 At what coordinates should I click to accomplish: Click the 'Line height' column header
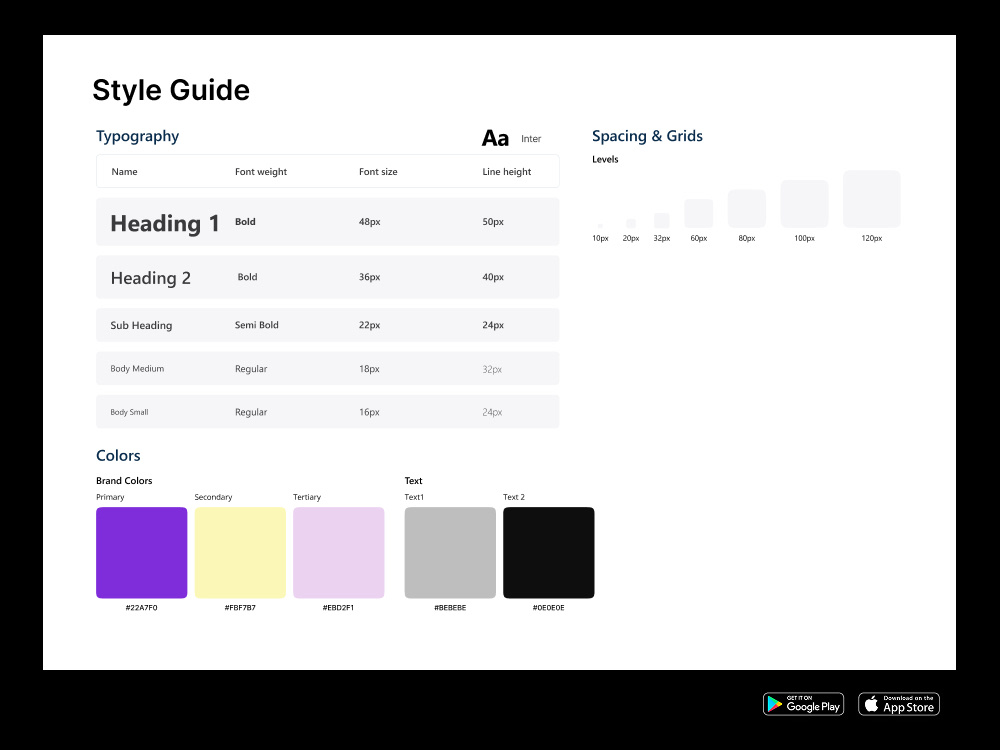tap(506, 172)
